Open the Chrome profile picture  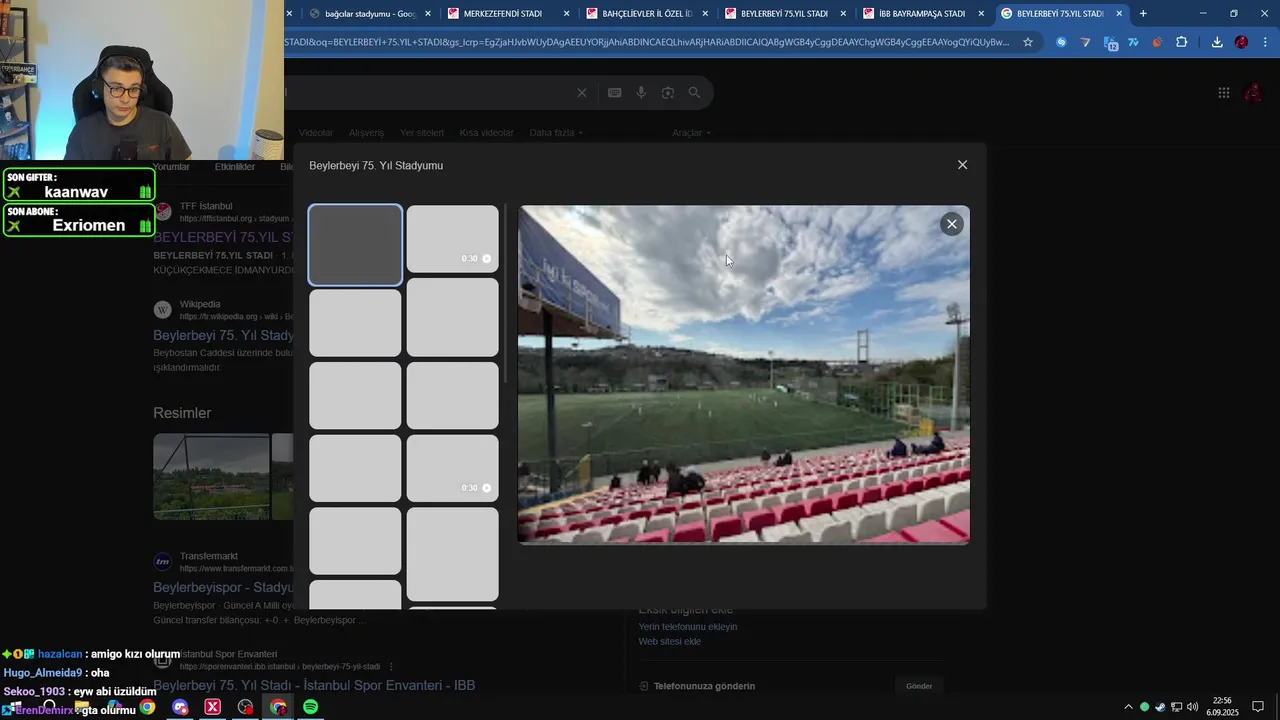1241,42
